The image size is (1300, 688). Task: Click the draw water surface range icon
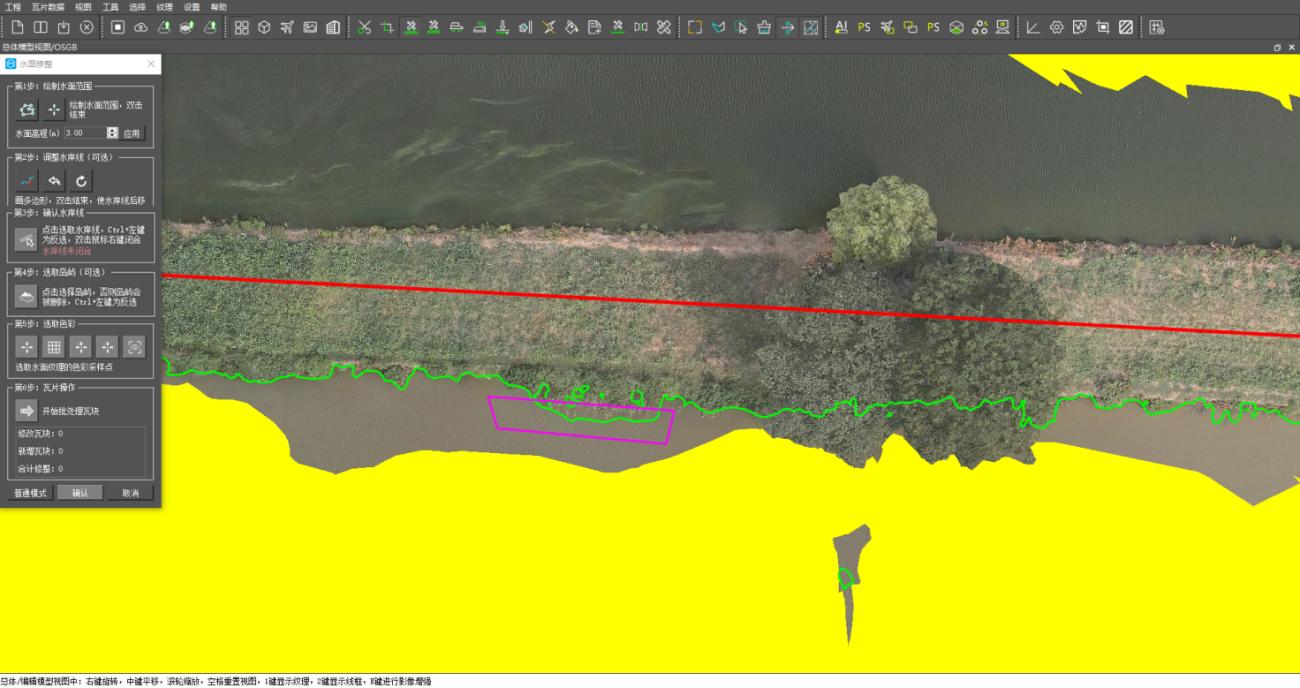click(27, 109)
